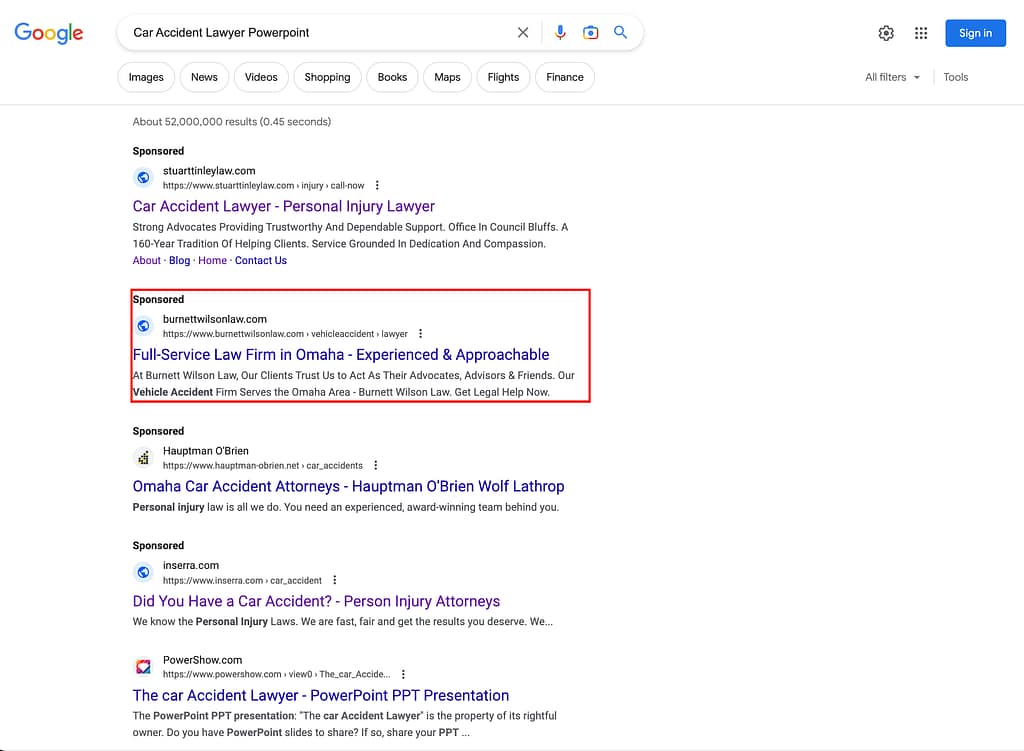Click the burnettwilsonlaw.com globe favicon
The image size is (1024, 751).
point(143,326)
